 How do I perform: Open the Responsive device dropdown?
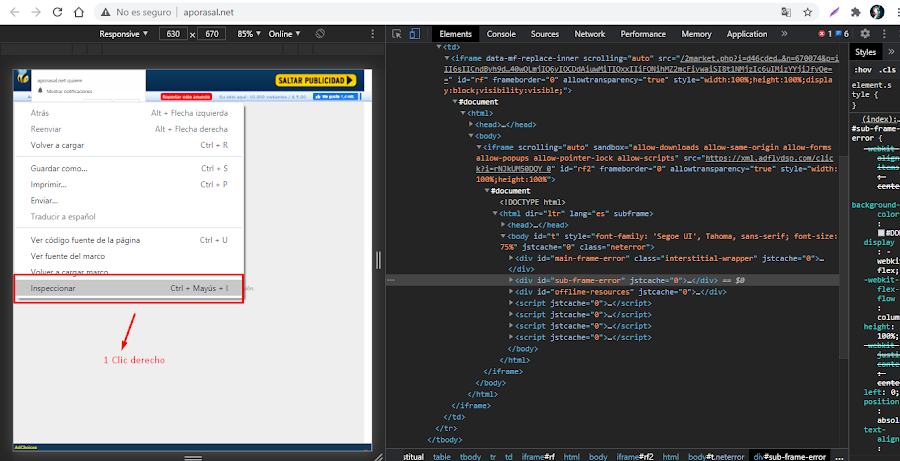point(123,34)
